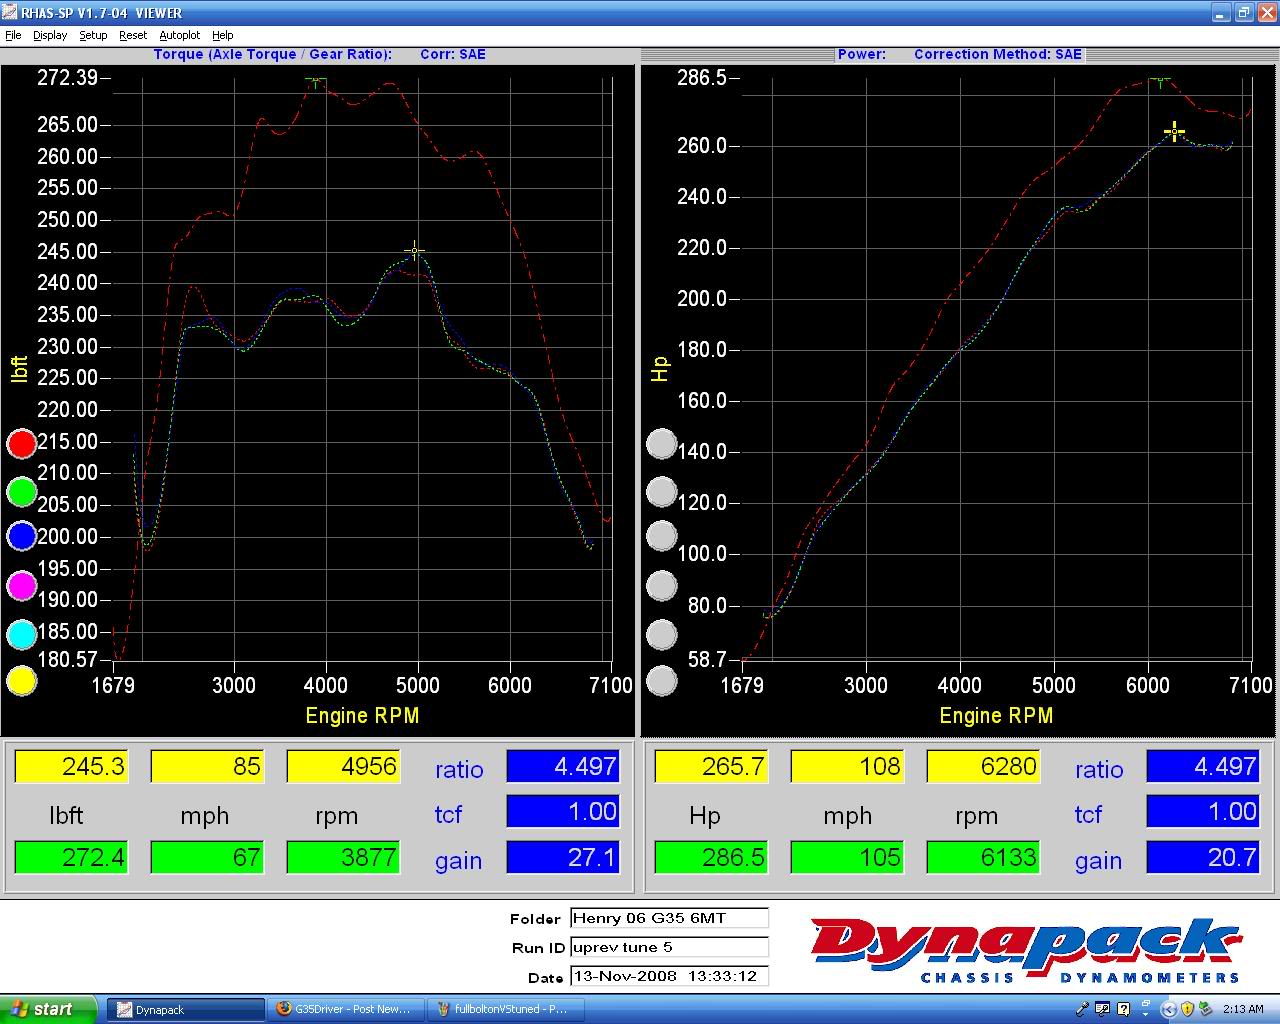Click the Safely Remove Hardware tray icon
The height and width of the screenshot is (1024, 1280).
pyautogui.click(x=1205, y=1009)
